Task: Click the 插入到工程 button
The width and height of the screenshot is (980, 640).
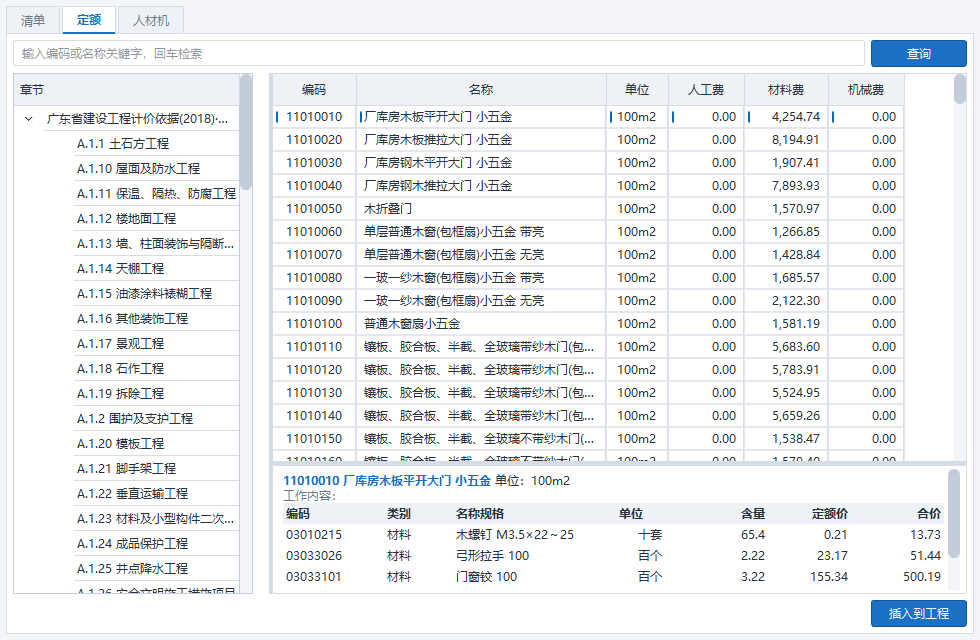Action: coord(919,614)
